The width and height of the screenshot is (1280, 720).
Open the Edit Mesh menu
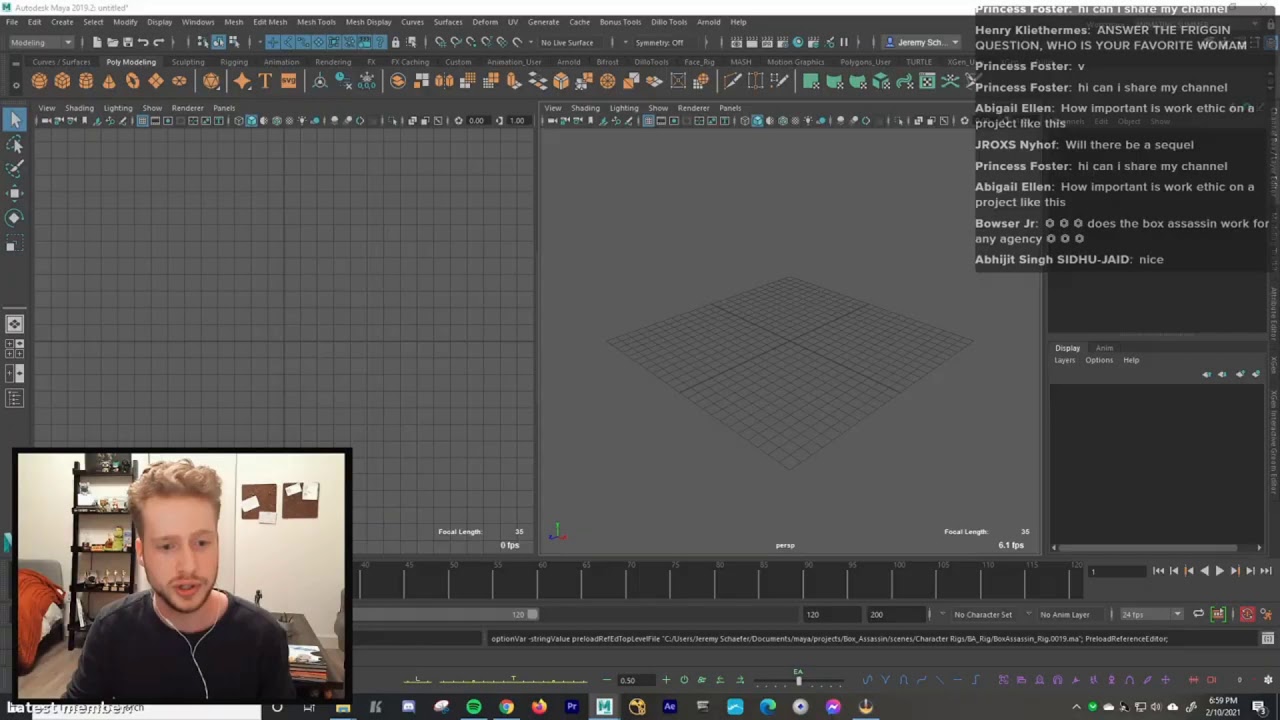point(269,21)
